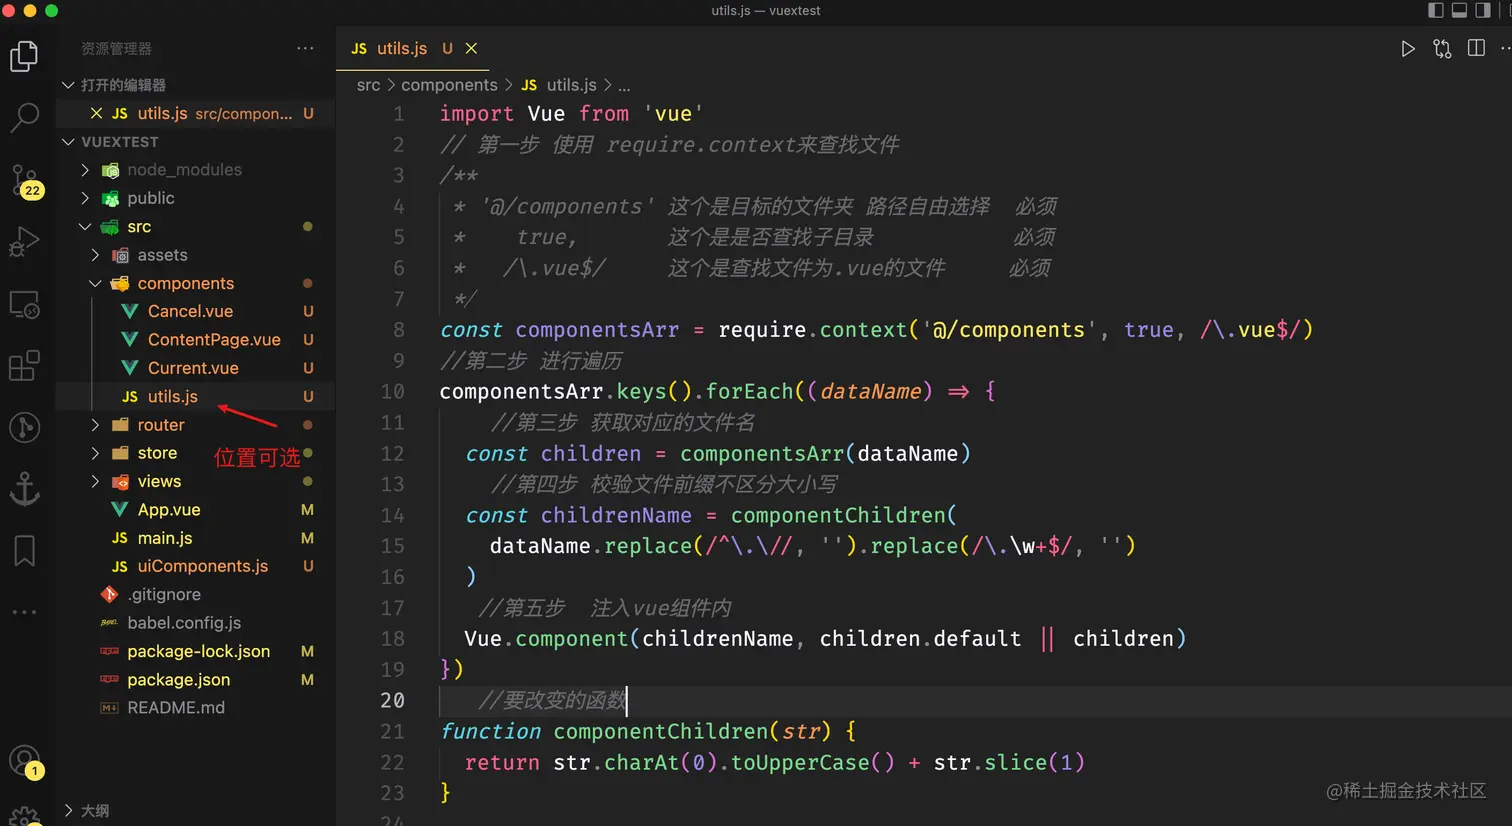
Task: Select utils.js entry in open editors list
Action: point(196,114)
